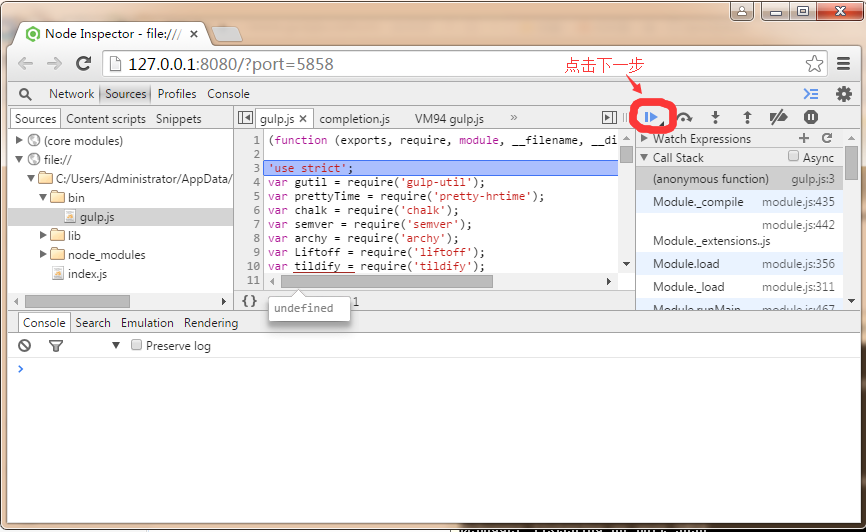The height and width of the screenshot is (532, 866).
Task: Refresh watch expressions
Action: click(x=827, y=138)
